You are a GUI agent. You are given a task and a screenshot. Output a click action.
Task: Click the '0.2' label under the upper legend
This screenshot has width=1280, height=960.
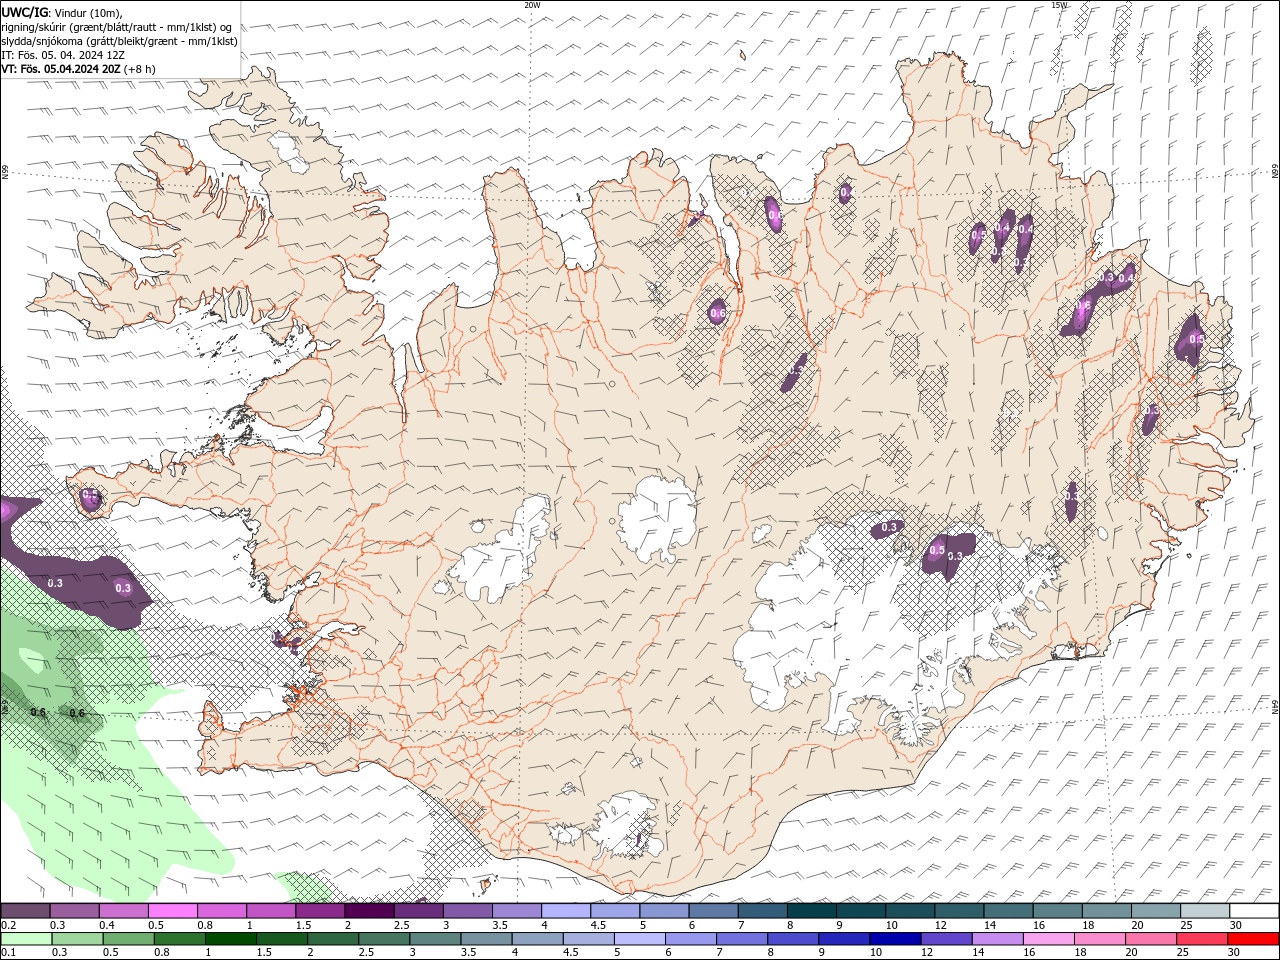click(x=8, y=925)
